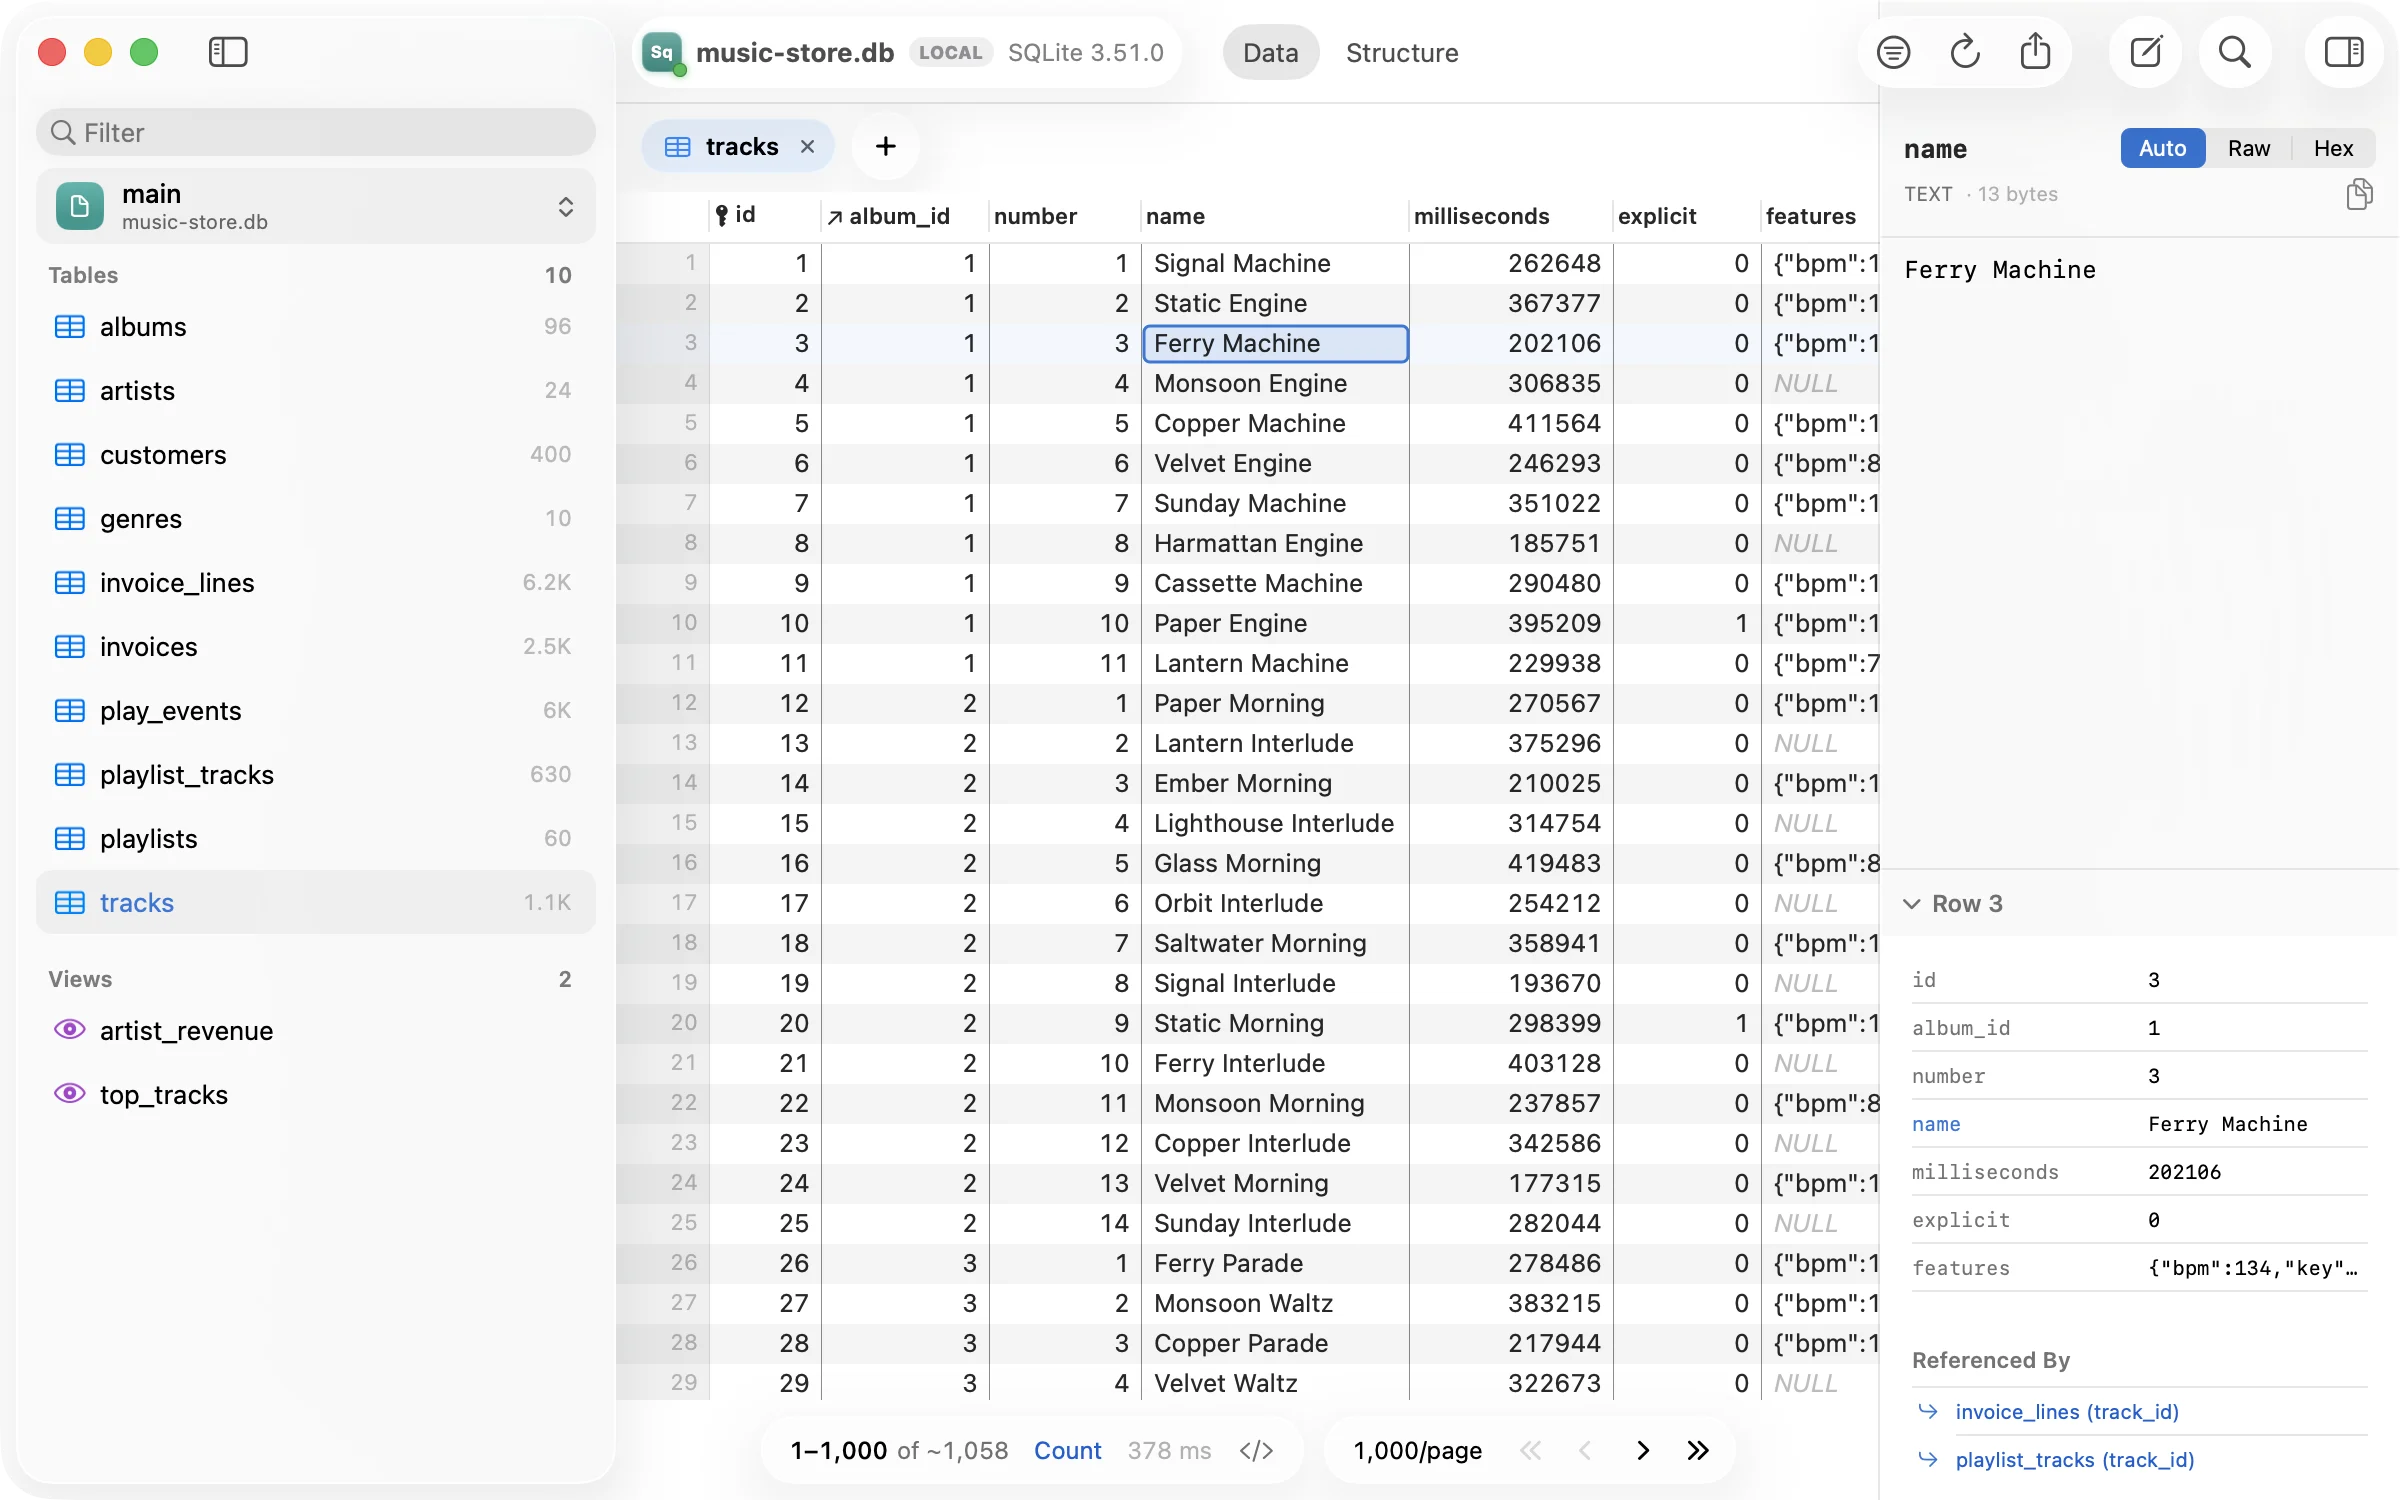Image resolution: width=2400 pixels, height=1500 pixels.
Task: Select the Monsoon Engine cell
Action: click(x=1275, y=383)
